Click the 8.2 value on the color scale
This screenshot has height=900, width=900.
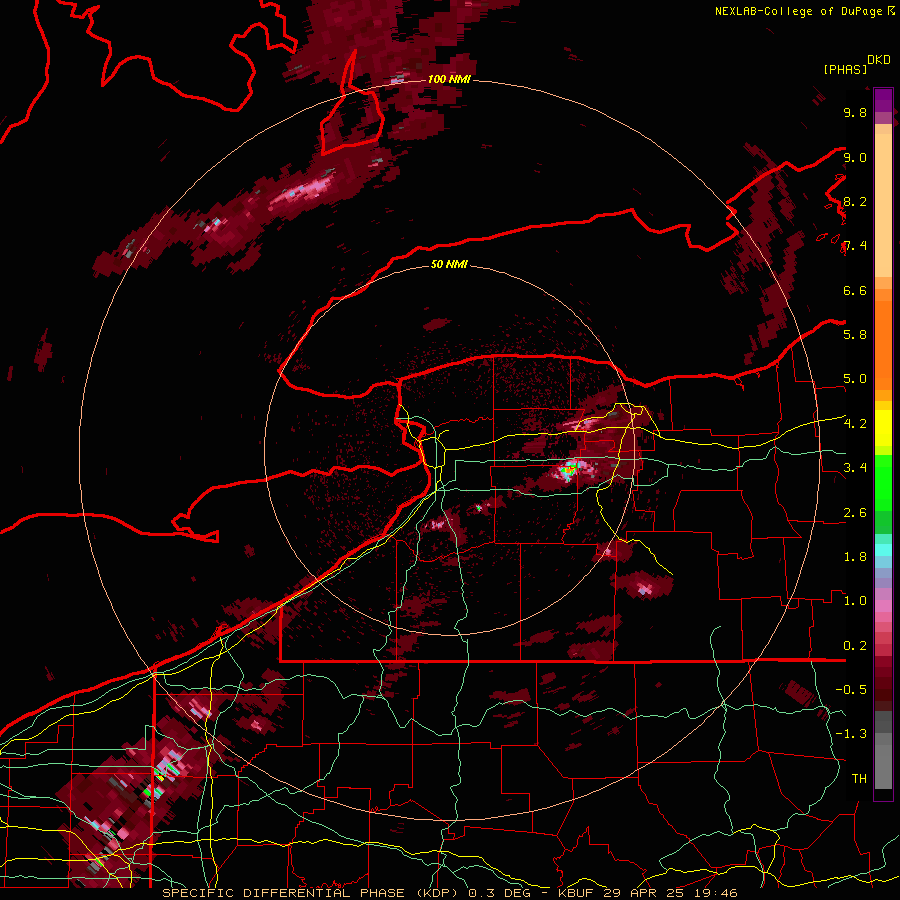point(855,201)
